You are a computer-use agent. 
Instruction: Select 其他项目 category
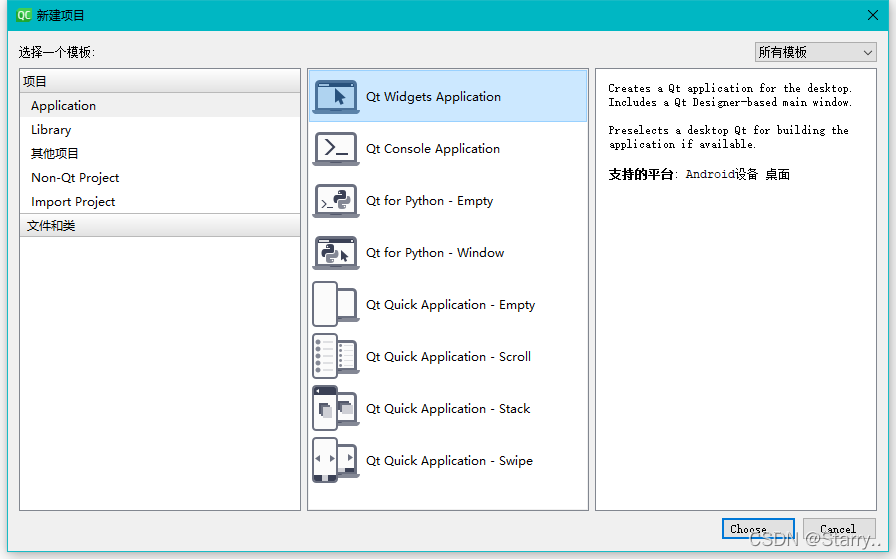pyautogui.click(x=159, y=154)
